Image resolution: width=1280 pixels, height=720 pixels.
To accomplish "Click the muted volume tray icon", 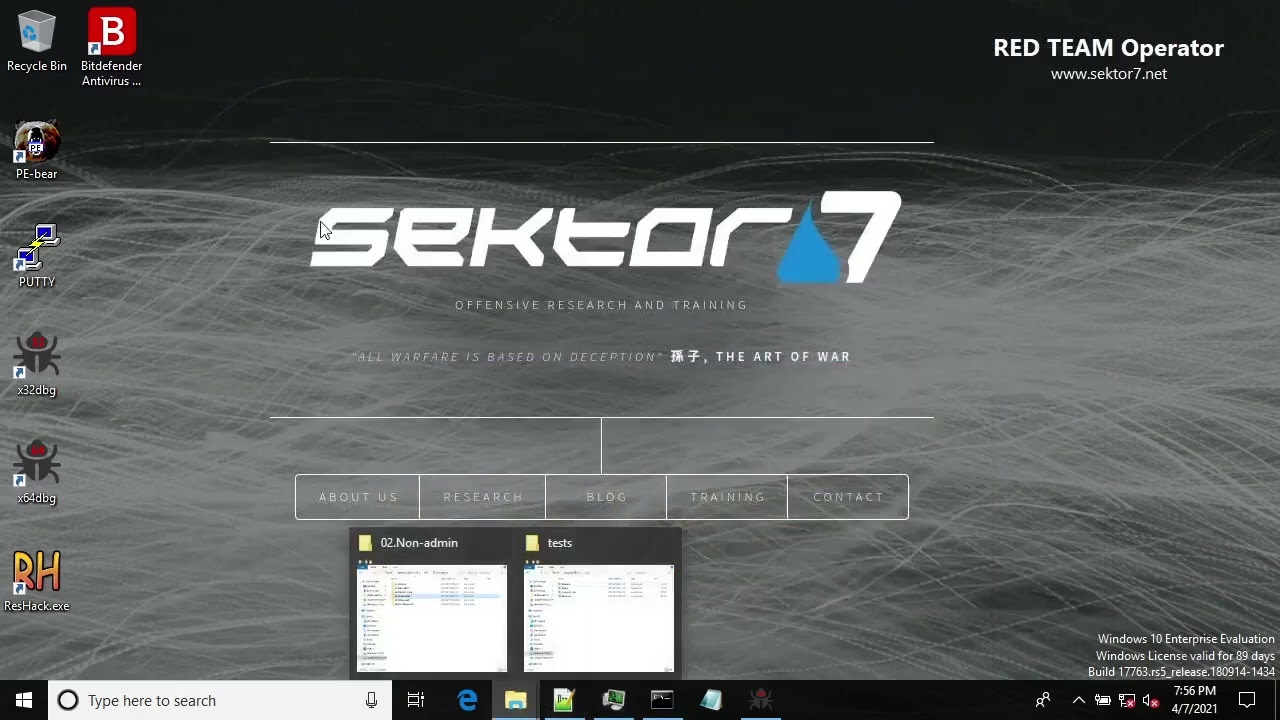I will (x=1151, y=700).
